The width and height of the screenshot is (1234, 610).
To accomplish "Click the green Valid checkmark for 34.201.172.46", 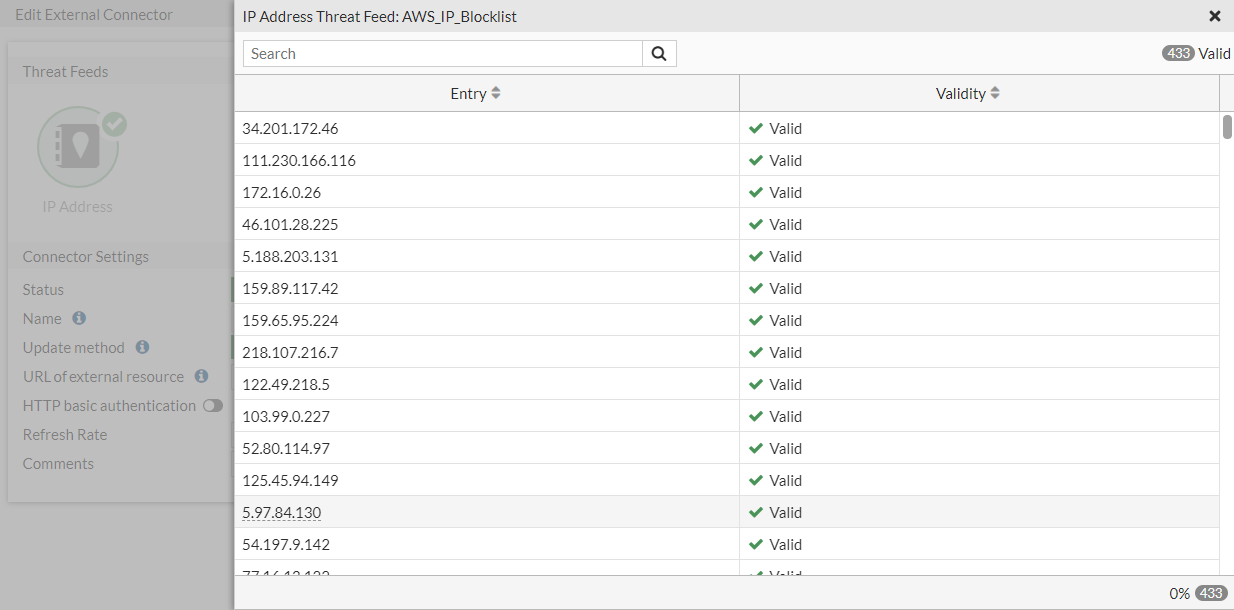I will (753, 128).
